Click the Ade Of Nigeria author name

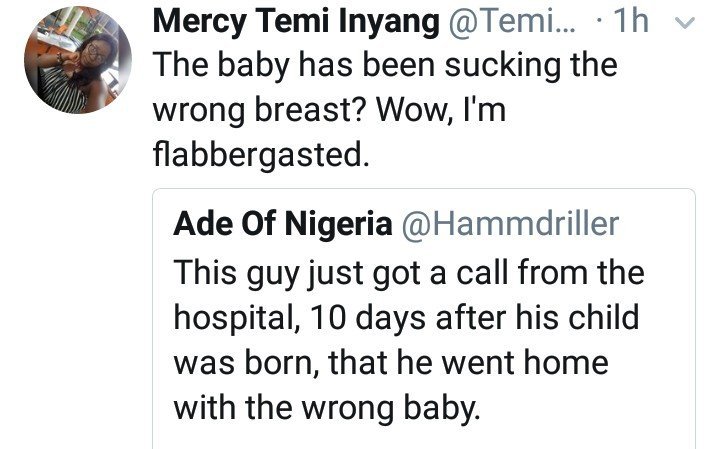[282, 224]
